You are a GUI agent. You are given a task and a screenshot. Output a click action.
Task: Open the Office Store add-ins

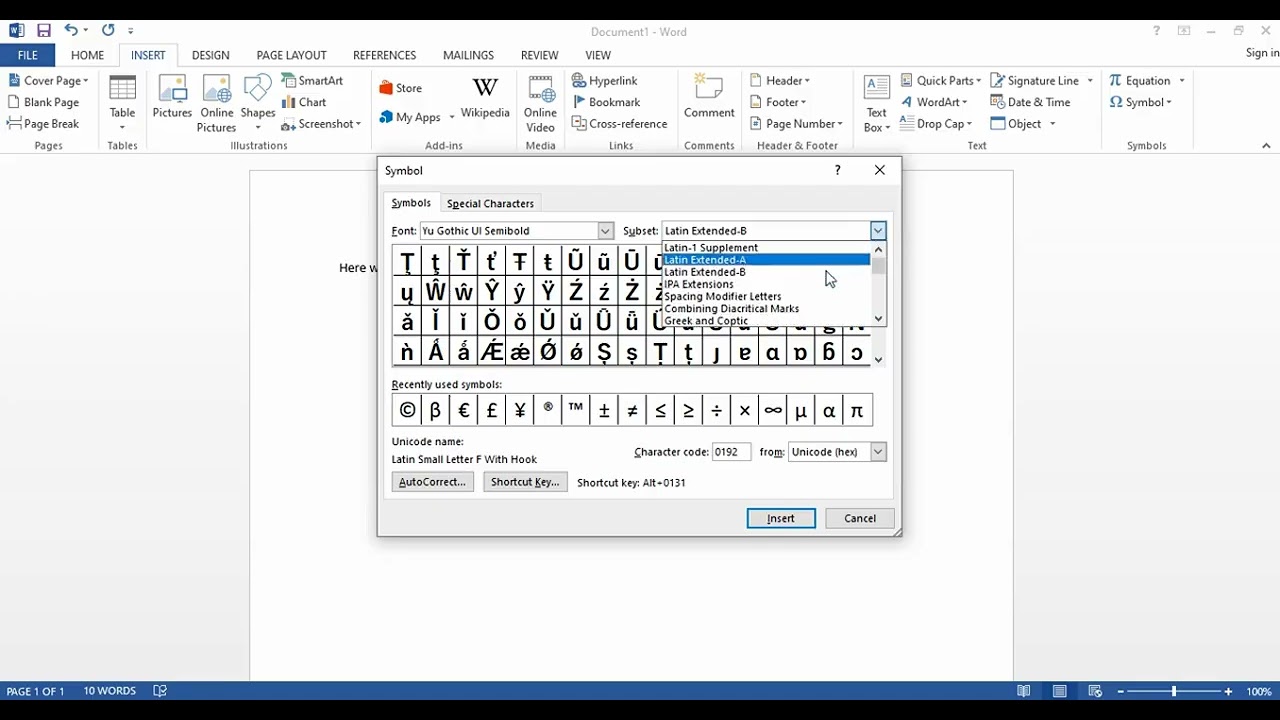tap(400, 88)
